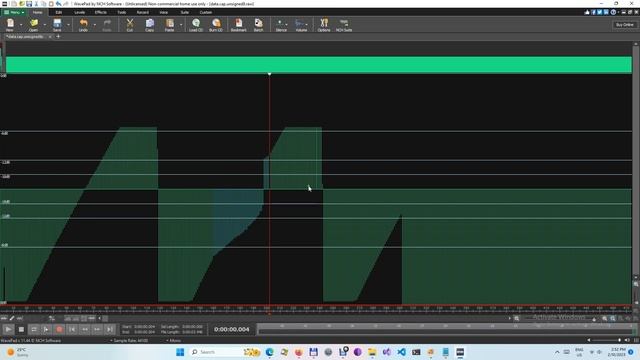Adjust the playback volume slider
640x360 pixels.
[x=606, y=340]
